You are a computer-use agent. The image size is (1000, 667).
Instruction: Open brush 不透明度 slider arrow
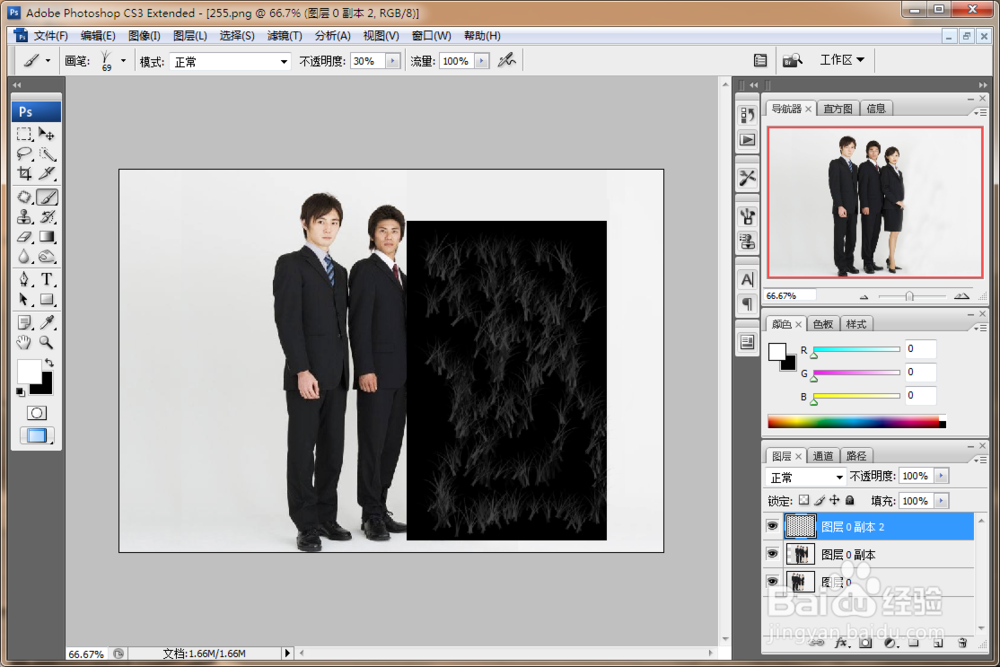[393, 61]
